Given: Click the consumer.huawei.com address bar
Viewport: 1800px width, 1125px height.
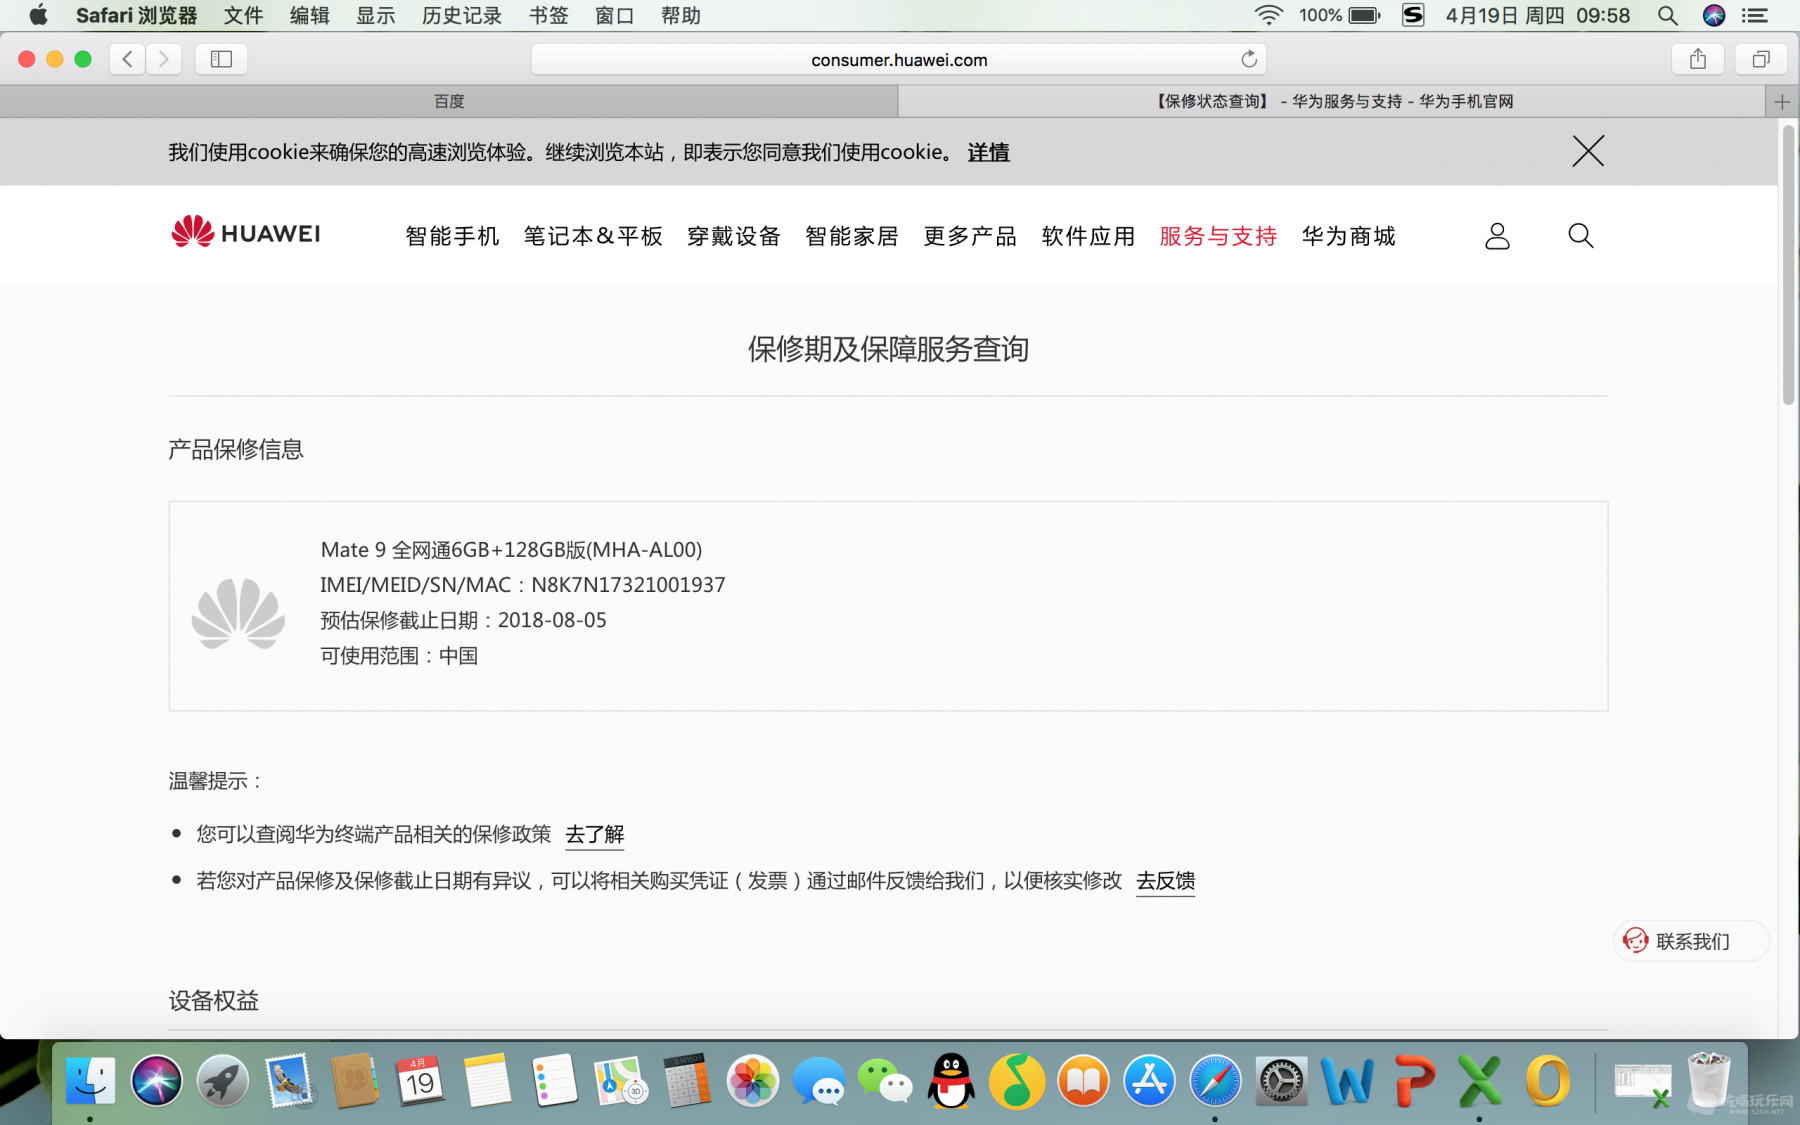Looking at the screenshot, I should click(x=899, y=59).
